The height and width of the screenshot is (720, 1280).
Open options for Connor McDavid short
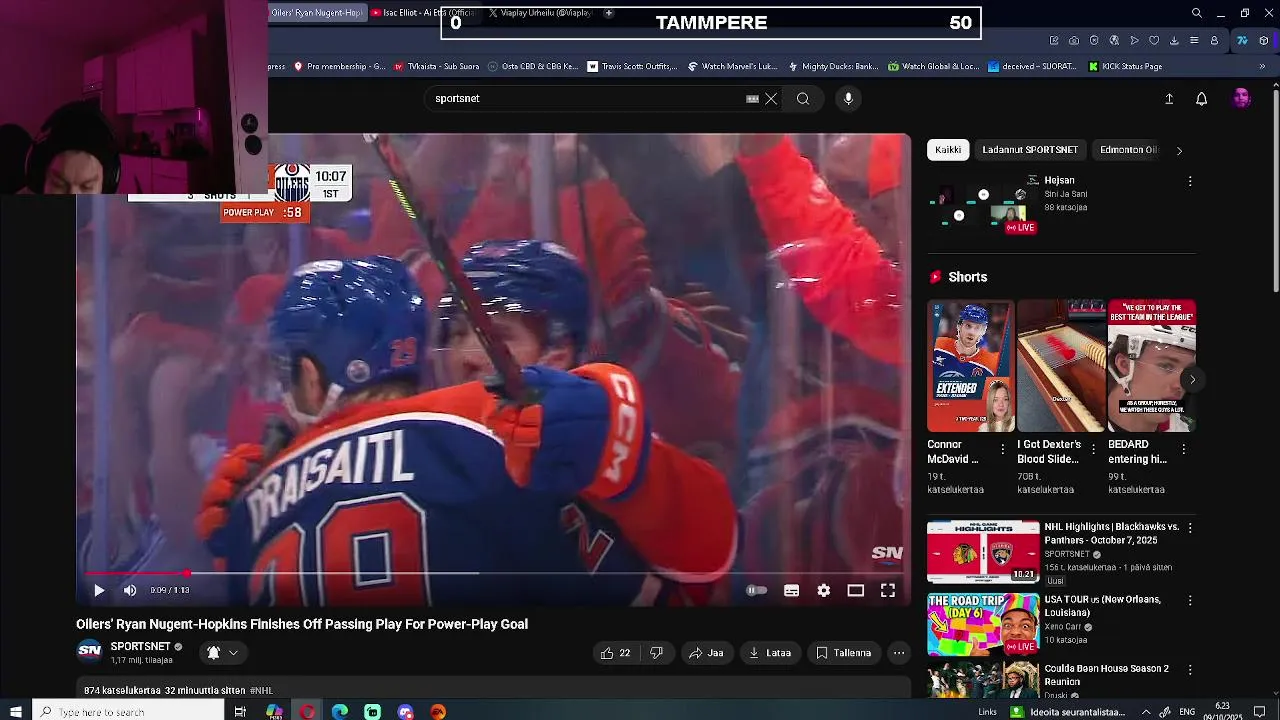(1003, 450)
